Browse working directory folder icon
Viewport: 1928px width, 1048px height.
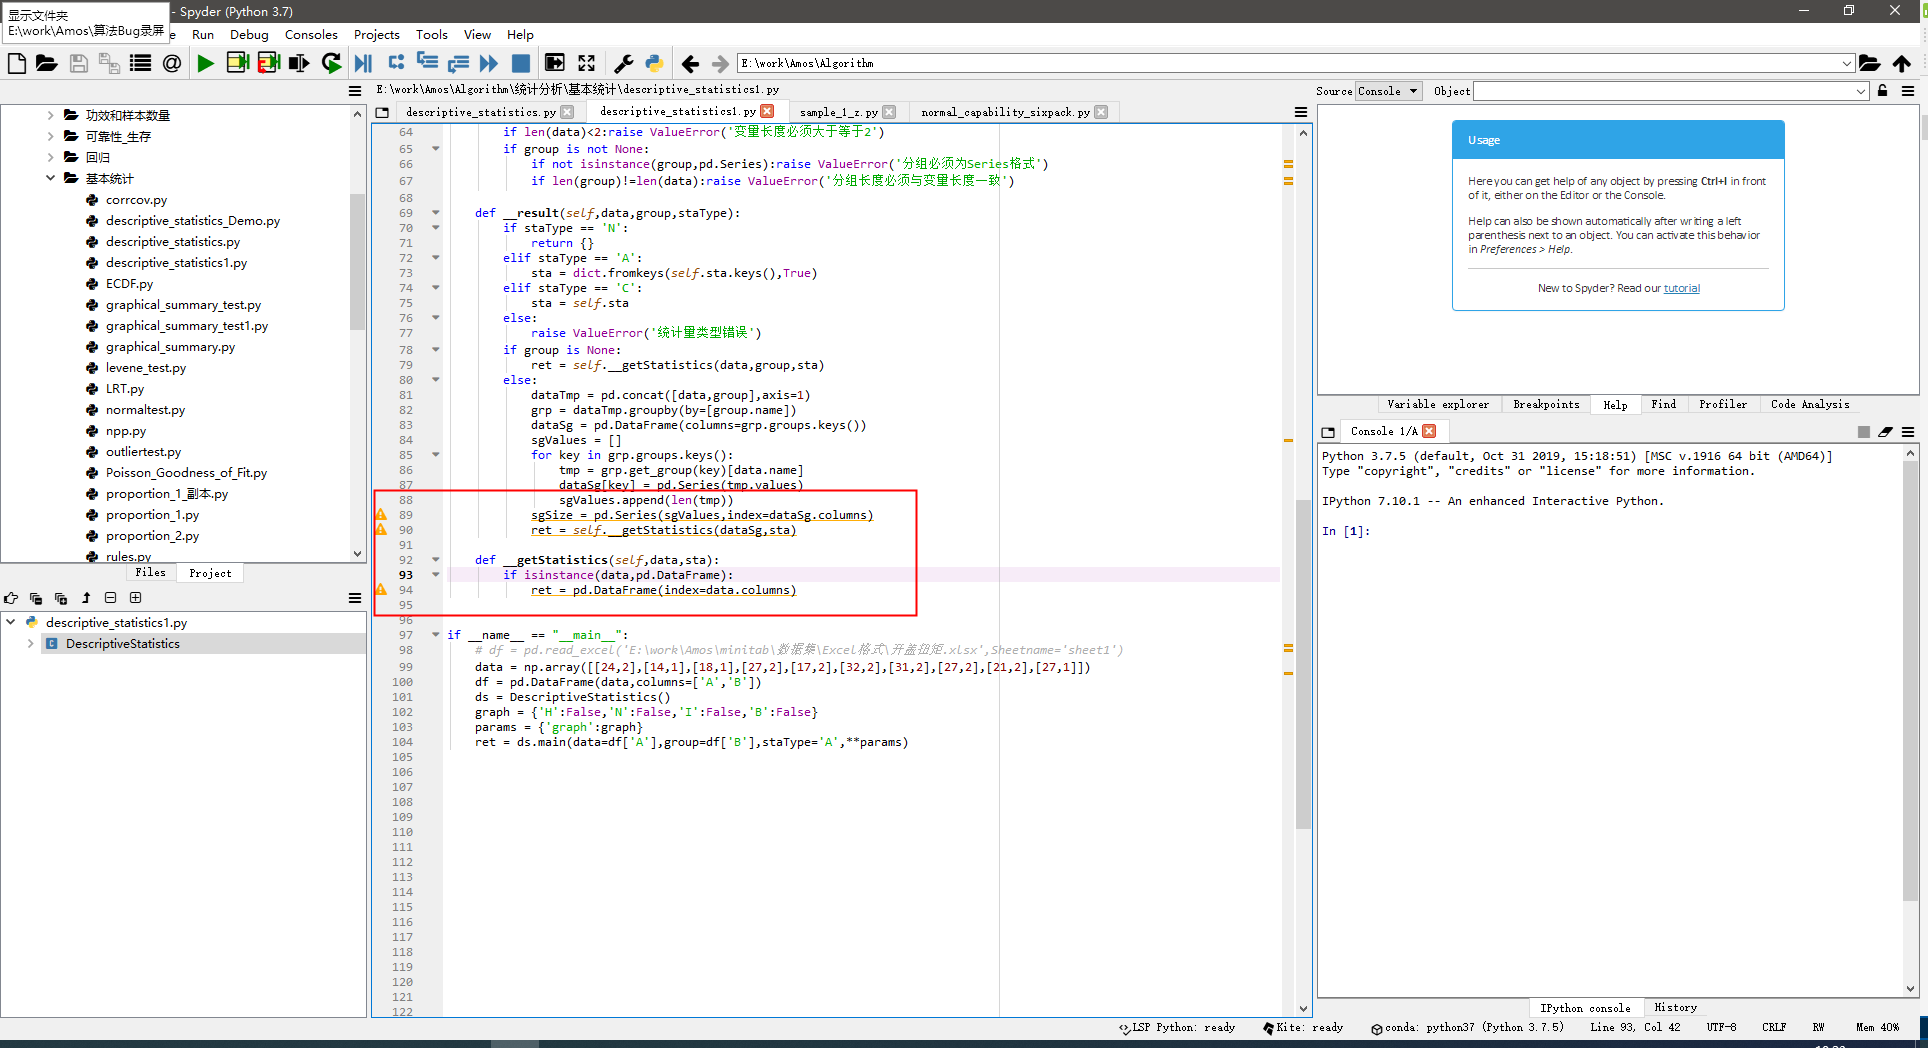1869,63
